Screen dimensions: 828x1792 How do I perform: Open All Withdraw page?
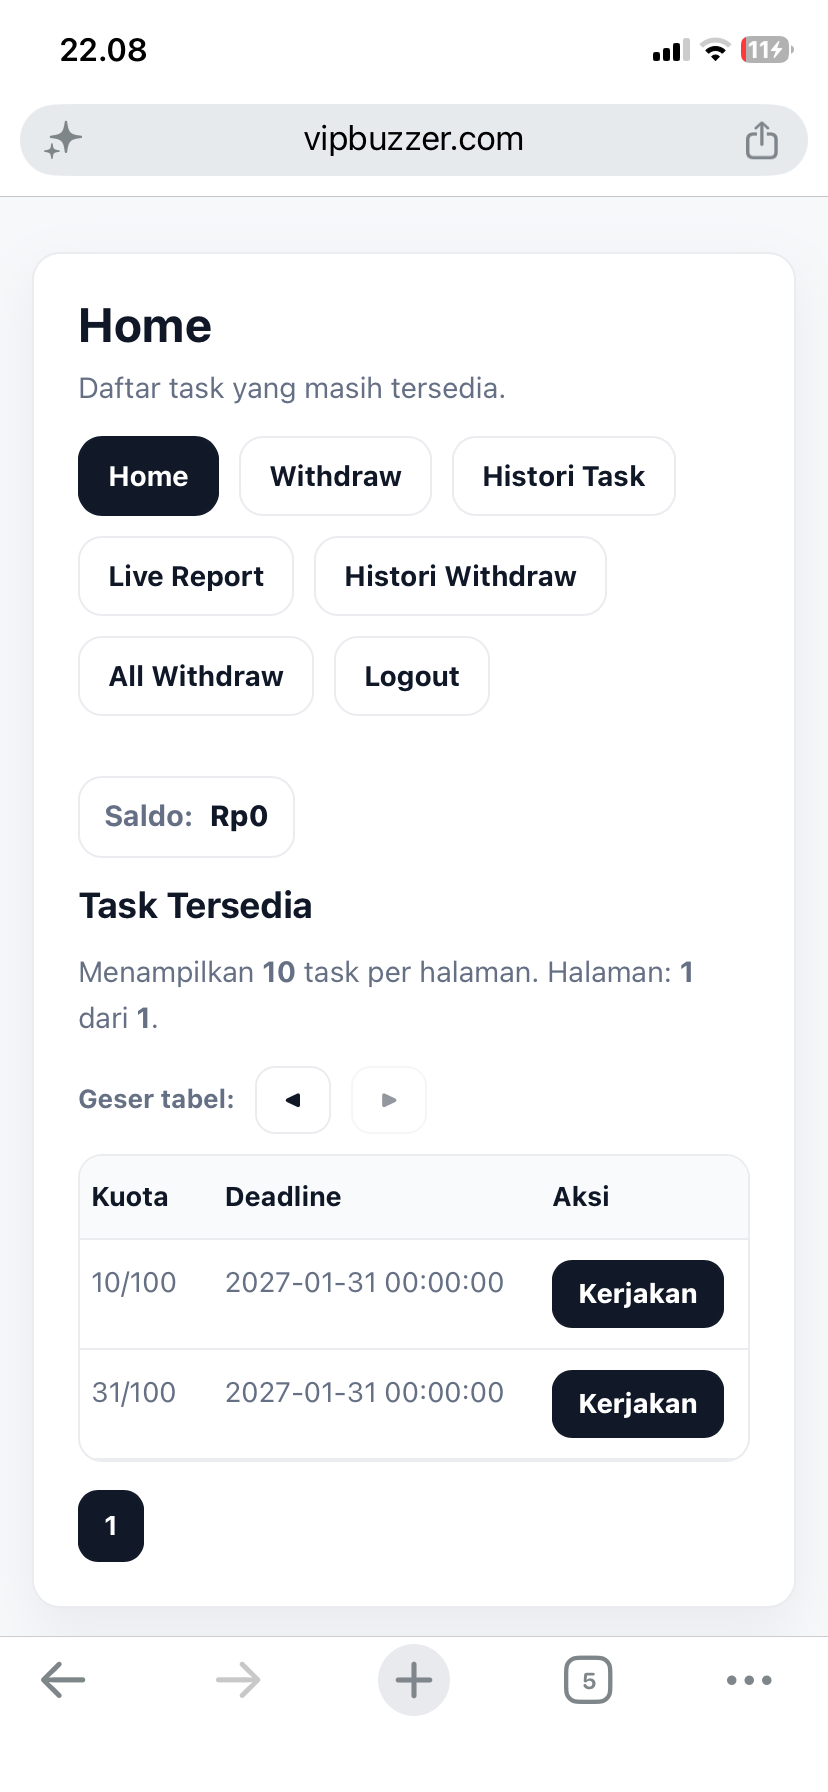point(196,676)
